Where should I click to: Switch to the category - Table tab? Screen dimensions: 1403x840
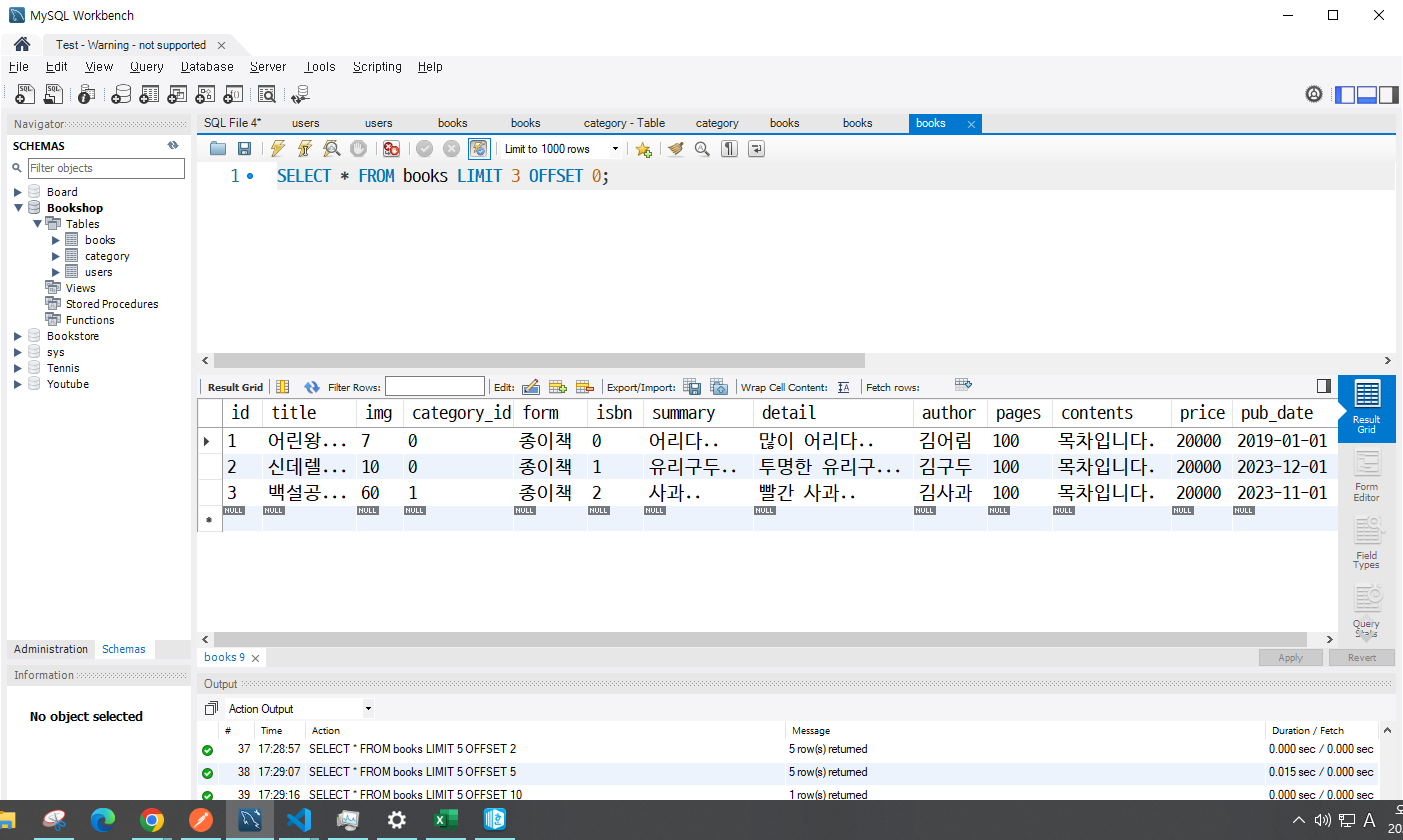(x=624, y=123)
